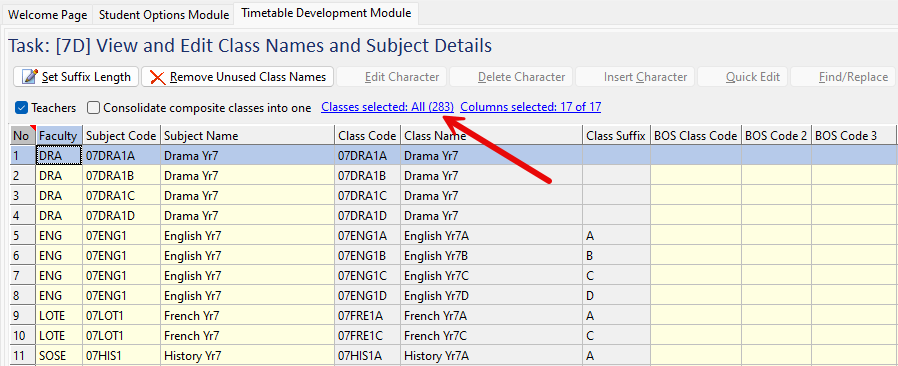Click the ENG faculty cell in row 7
898x366 pixels.
pos(59,276)
